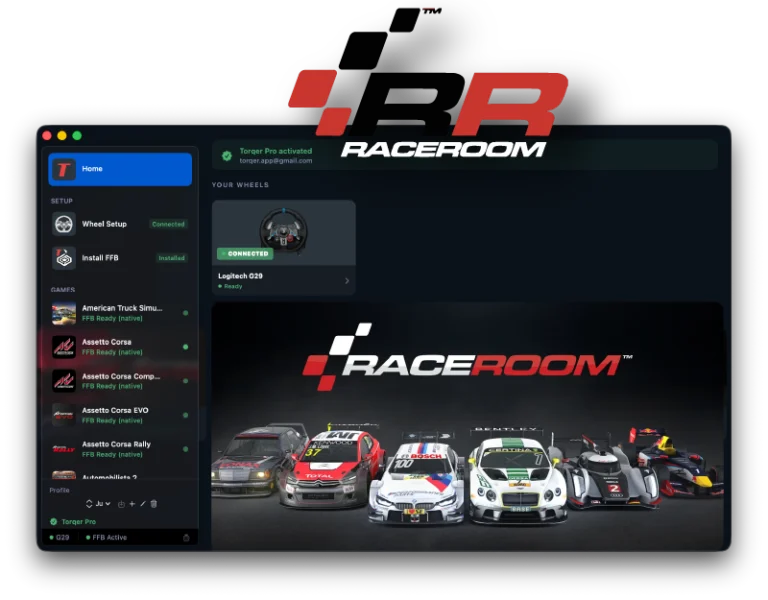Click the import profile icon
Image resolution: width=768 pixels, height=600 pixels.
pyautogui.click(x=121, y=504)
